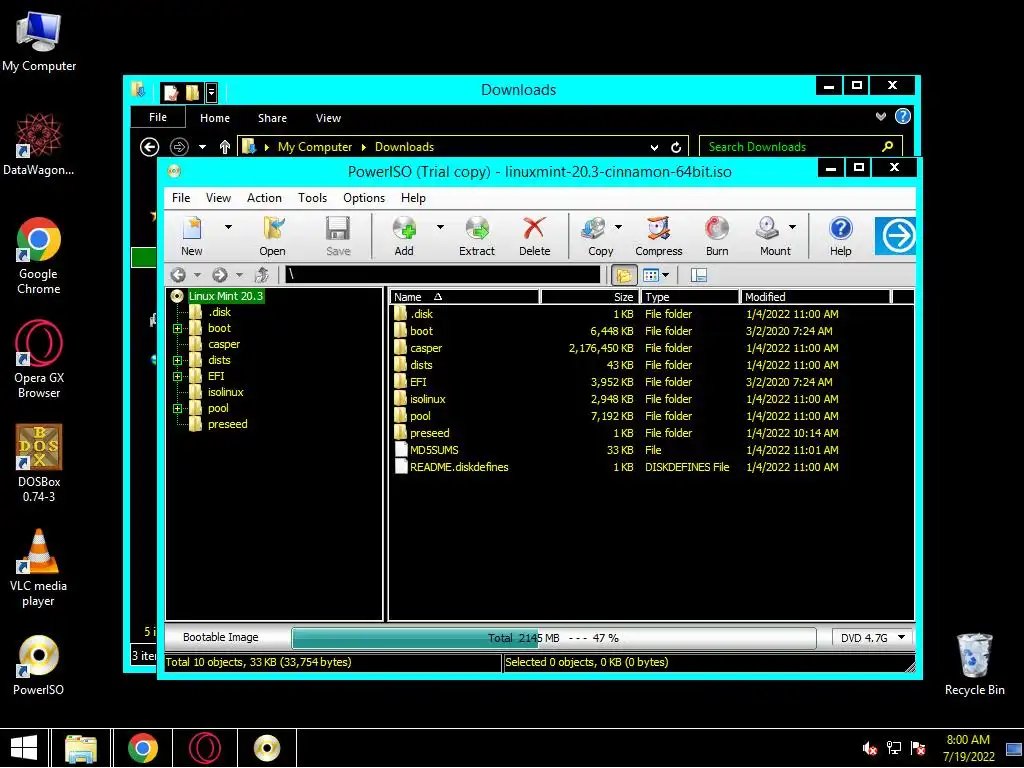Select the Recycle Bin desktop icon
The height and width of the screenshot is (768, 1024).
coord(974,664)
